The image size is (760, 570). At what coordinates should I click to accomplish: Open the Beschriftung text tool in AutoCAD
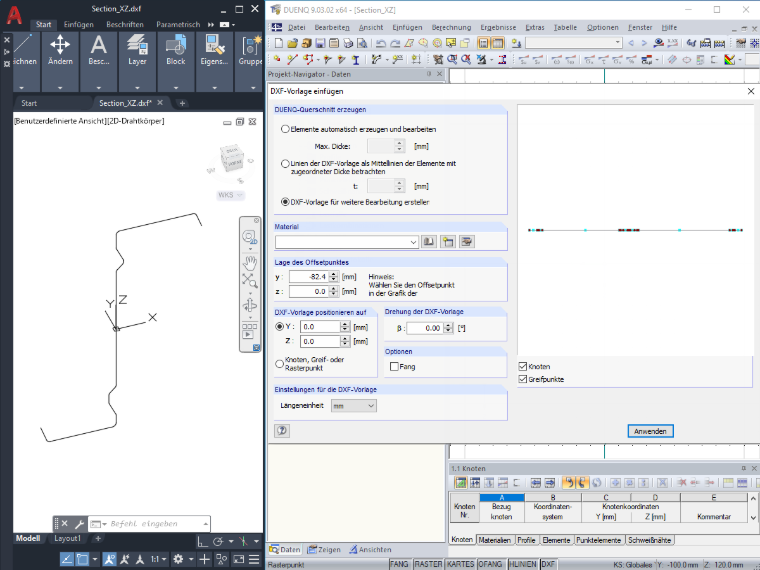tap(99, 50)
